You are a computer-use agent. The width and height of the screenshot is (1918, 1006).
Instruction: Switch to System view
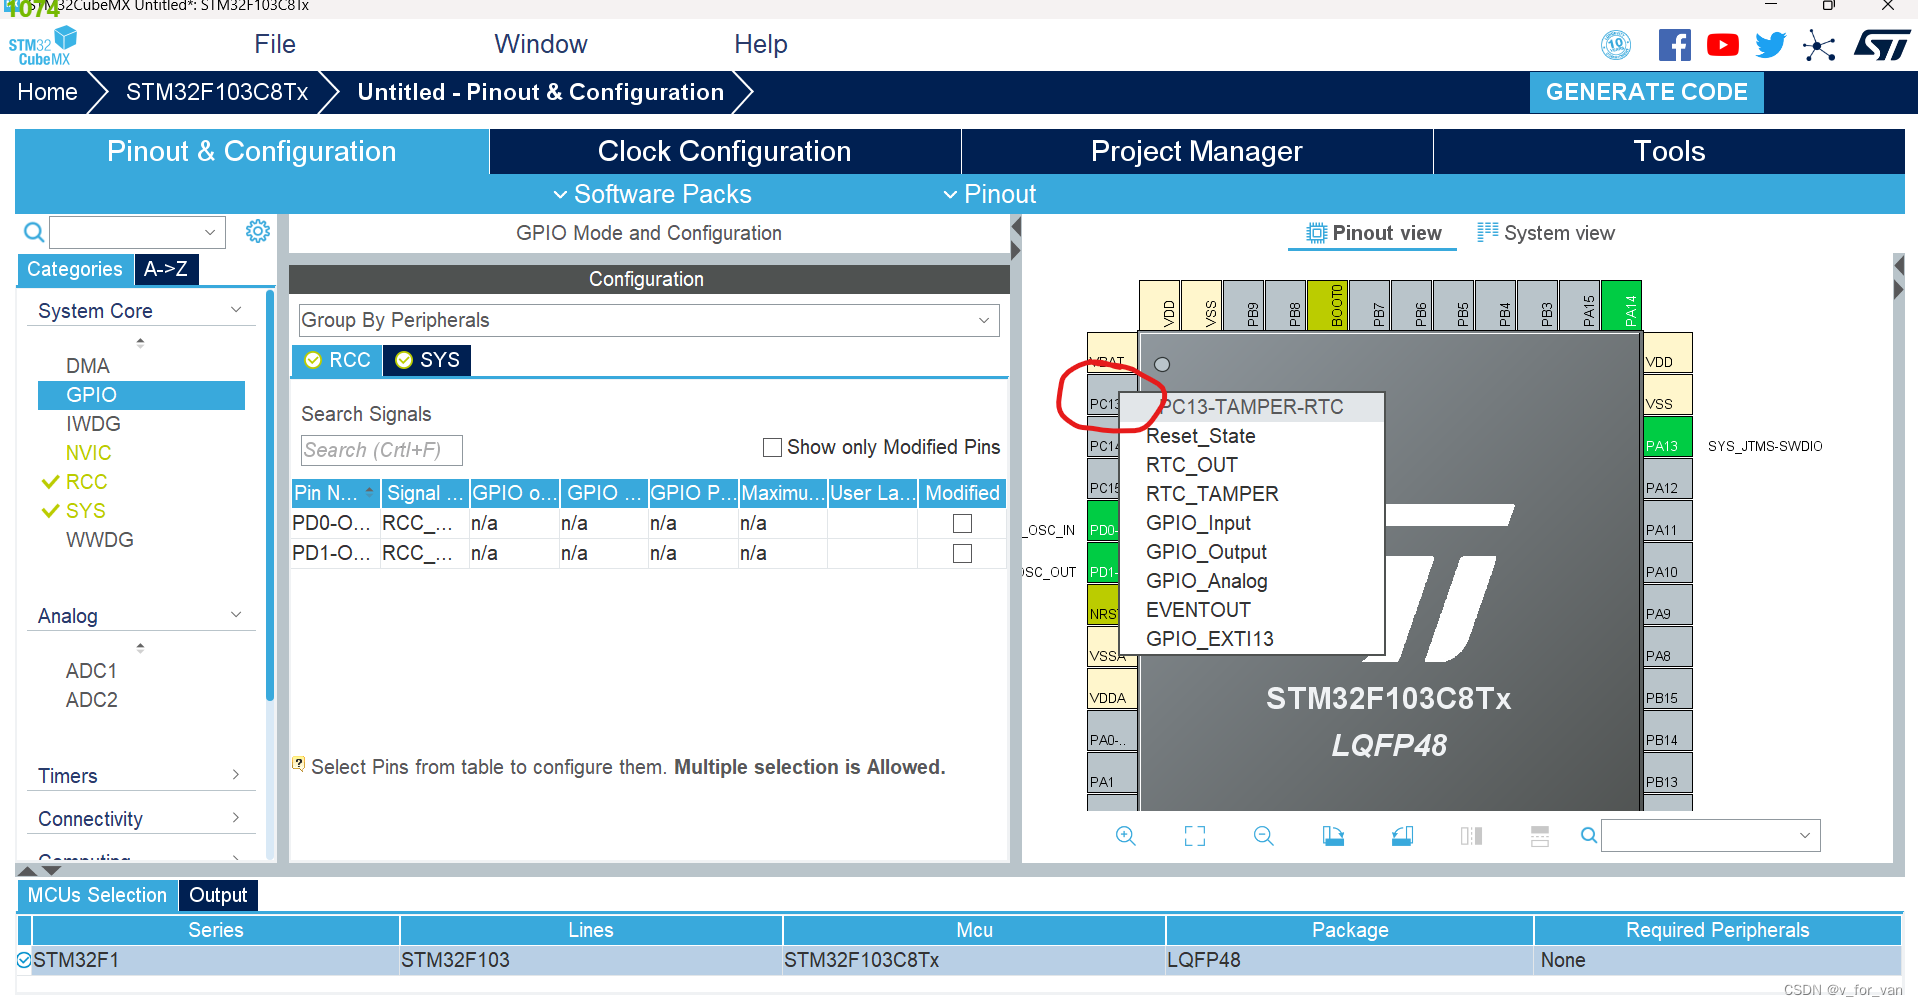click(1546, 233)
